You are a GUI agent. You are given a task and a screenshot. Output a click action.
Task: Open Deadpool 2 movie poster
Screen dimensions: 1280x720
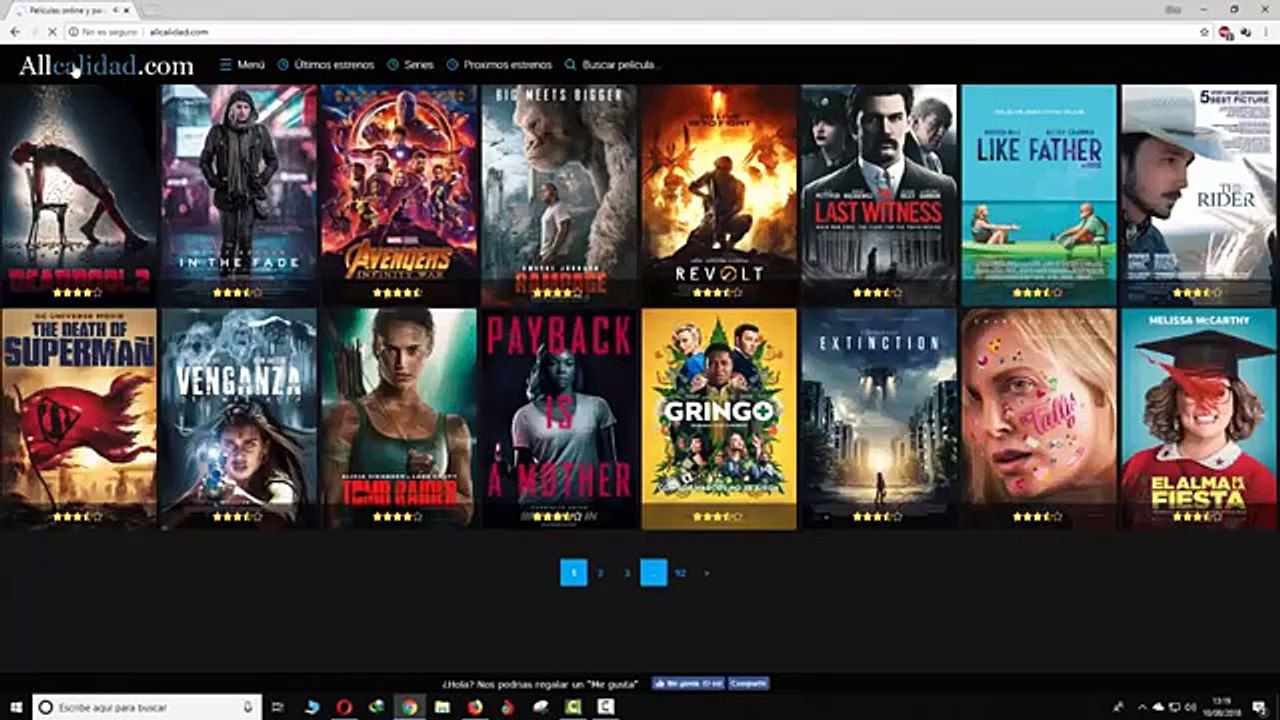(x=79, y=195)
